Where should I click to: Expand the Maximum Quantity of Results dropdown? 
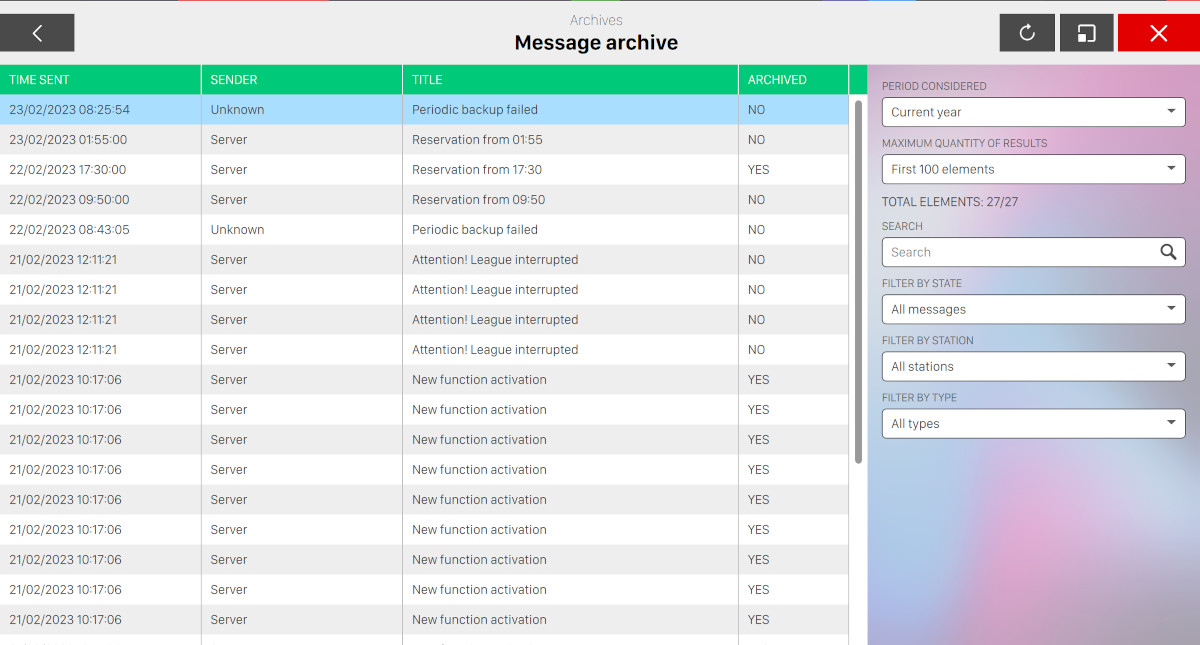1033,169
